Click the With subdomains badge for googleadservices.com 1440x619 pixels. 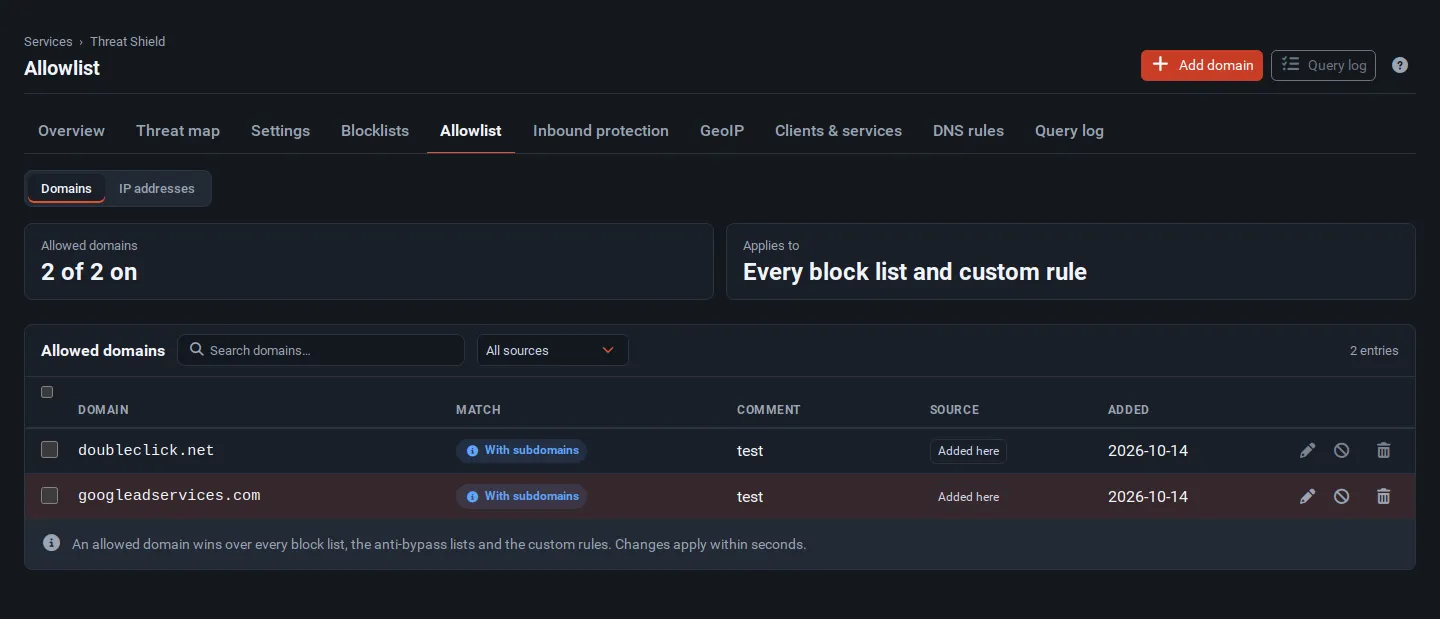(x=521, y=496)
